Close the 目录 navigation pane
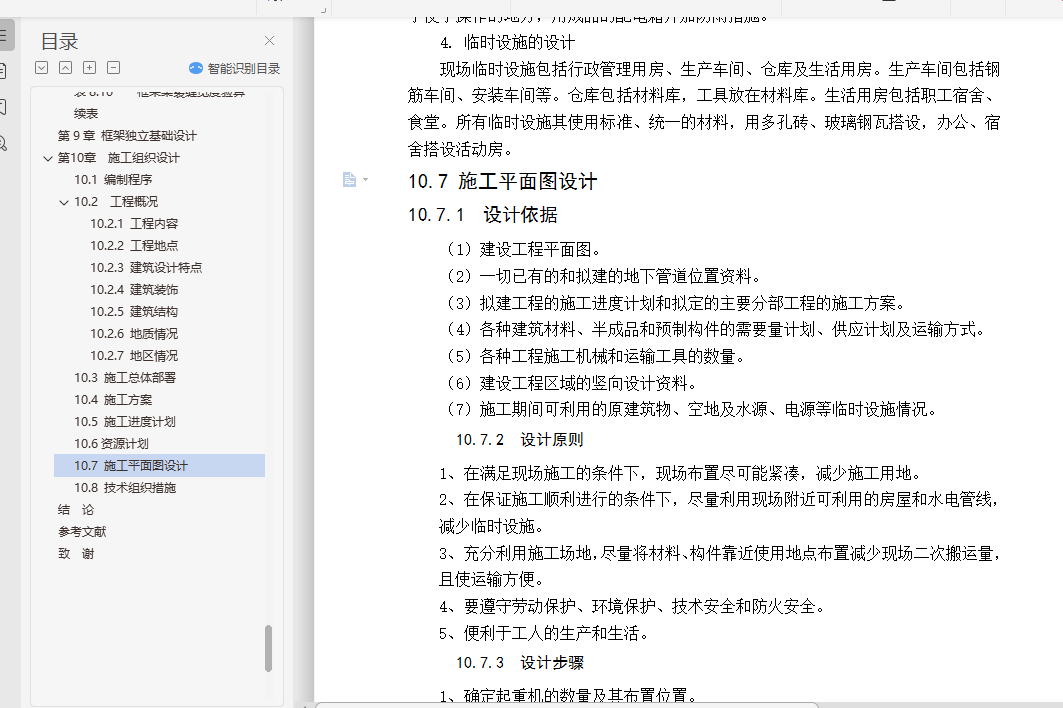This screenshot has width=1063, height=708. tap(269, 41)
